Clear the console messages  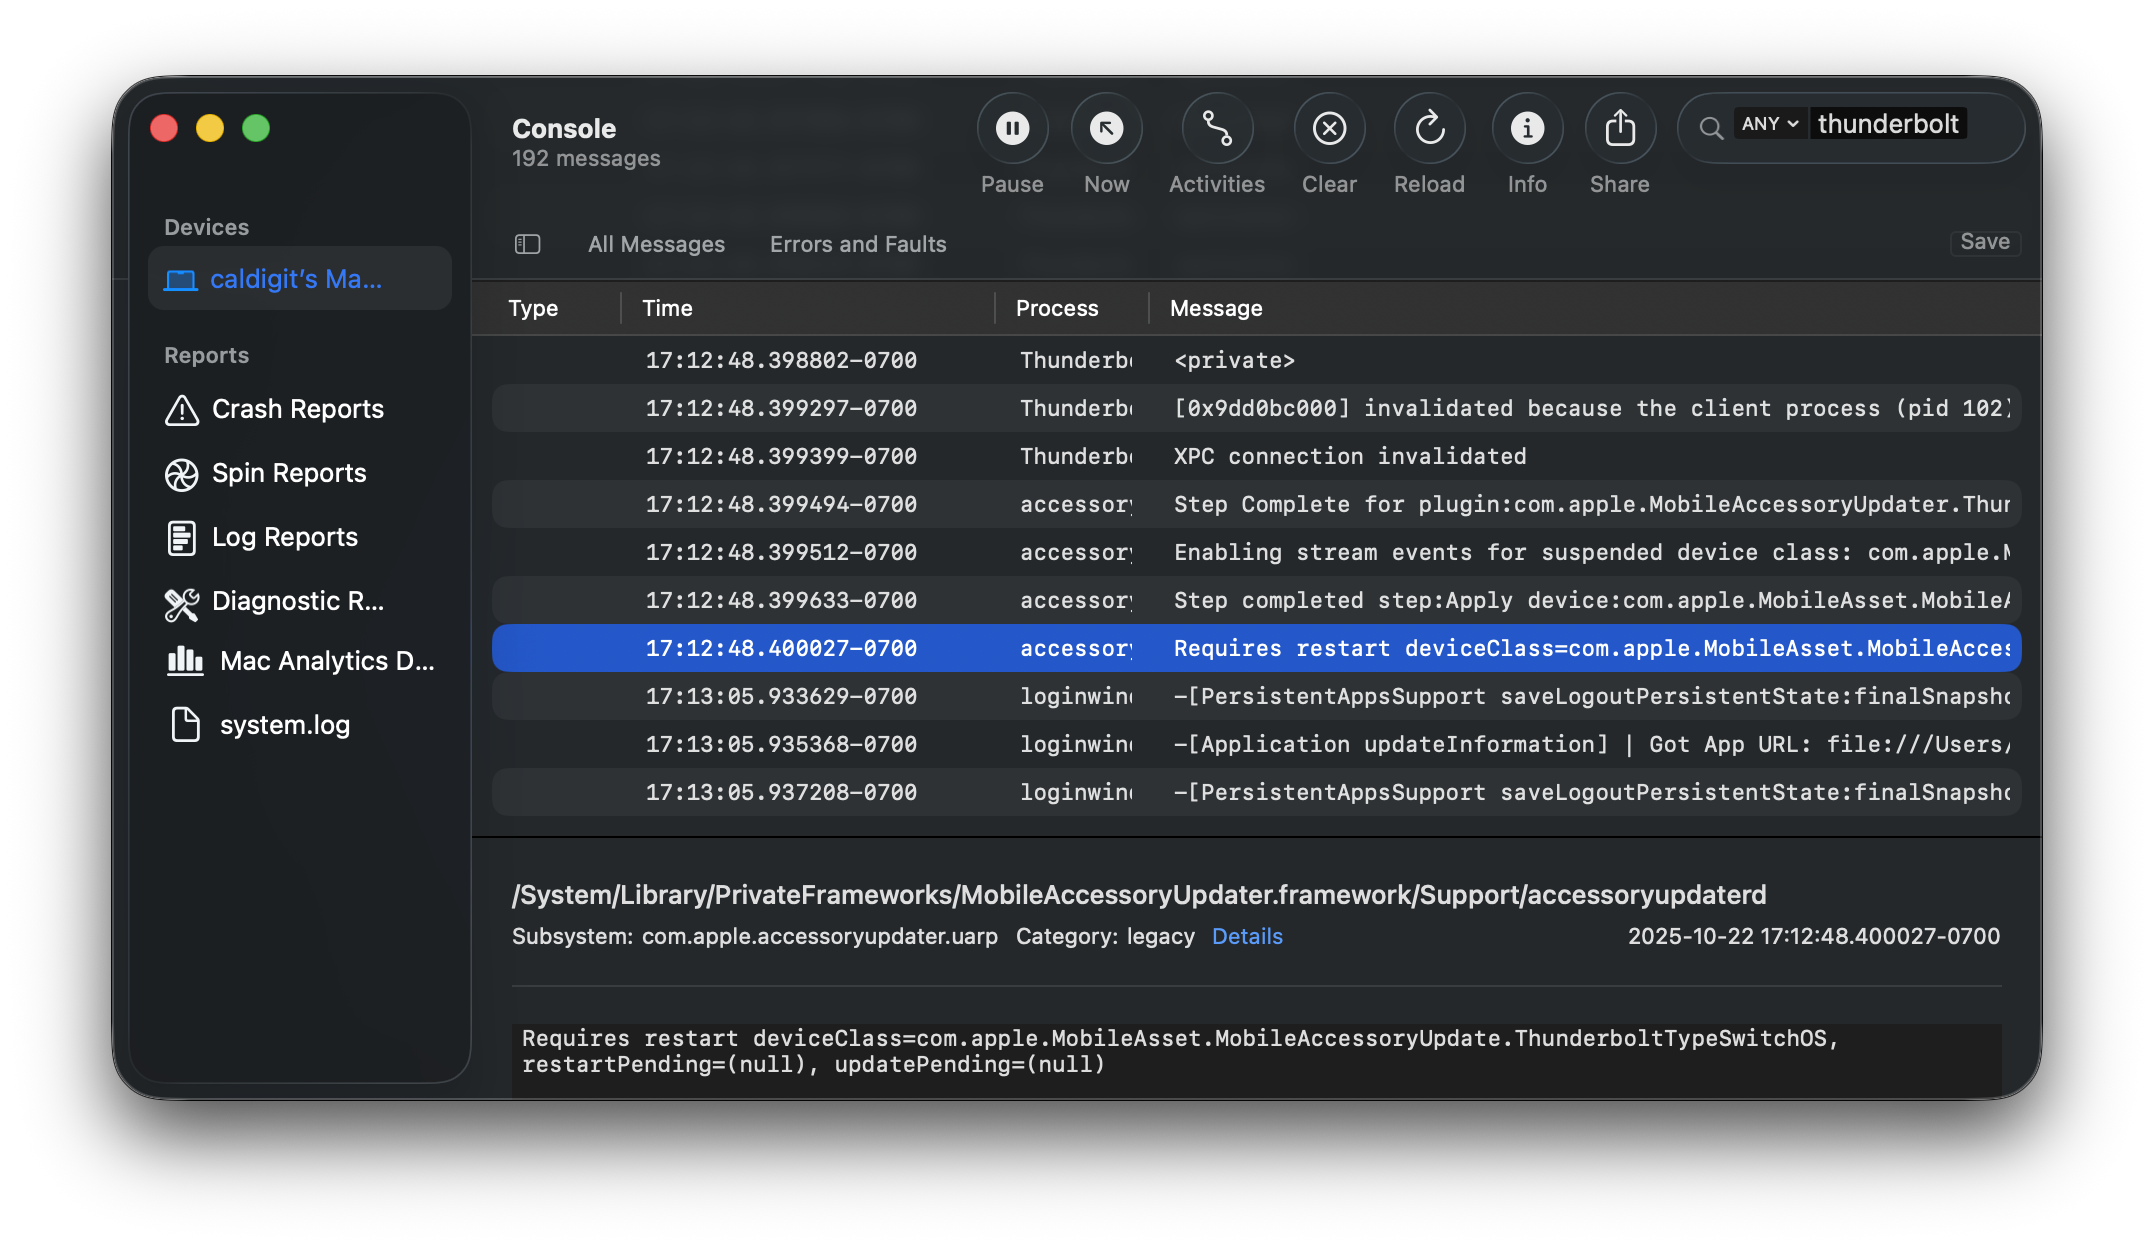coord(1330,128)
